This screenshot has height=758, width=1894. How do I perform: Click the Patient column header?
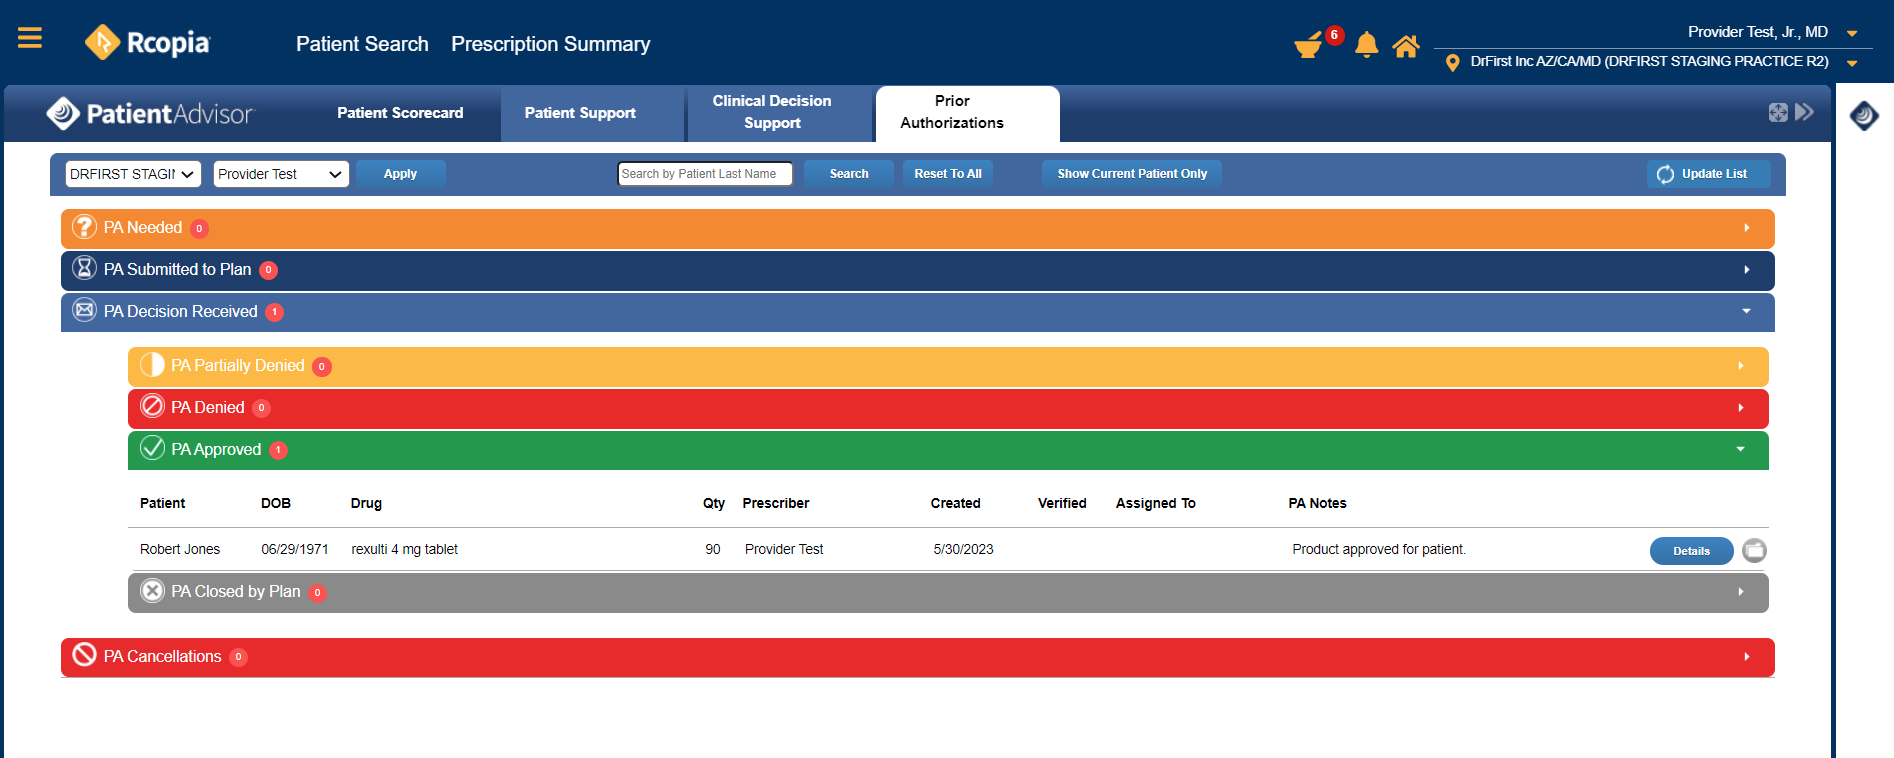tap(162, 503)
